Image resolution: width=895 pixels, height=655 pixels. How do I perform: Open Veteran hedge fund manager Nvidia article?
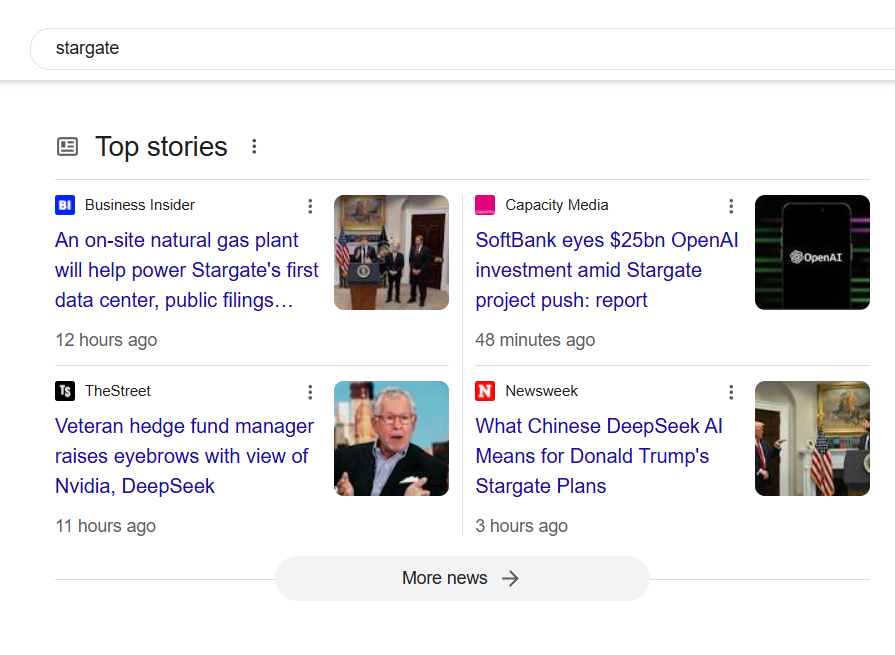pyautogui.click(x=184, y=456)
